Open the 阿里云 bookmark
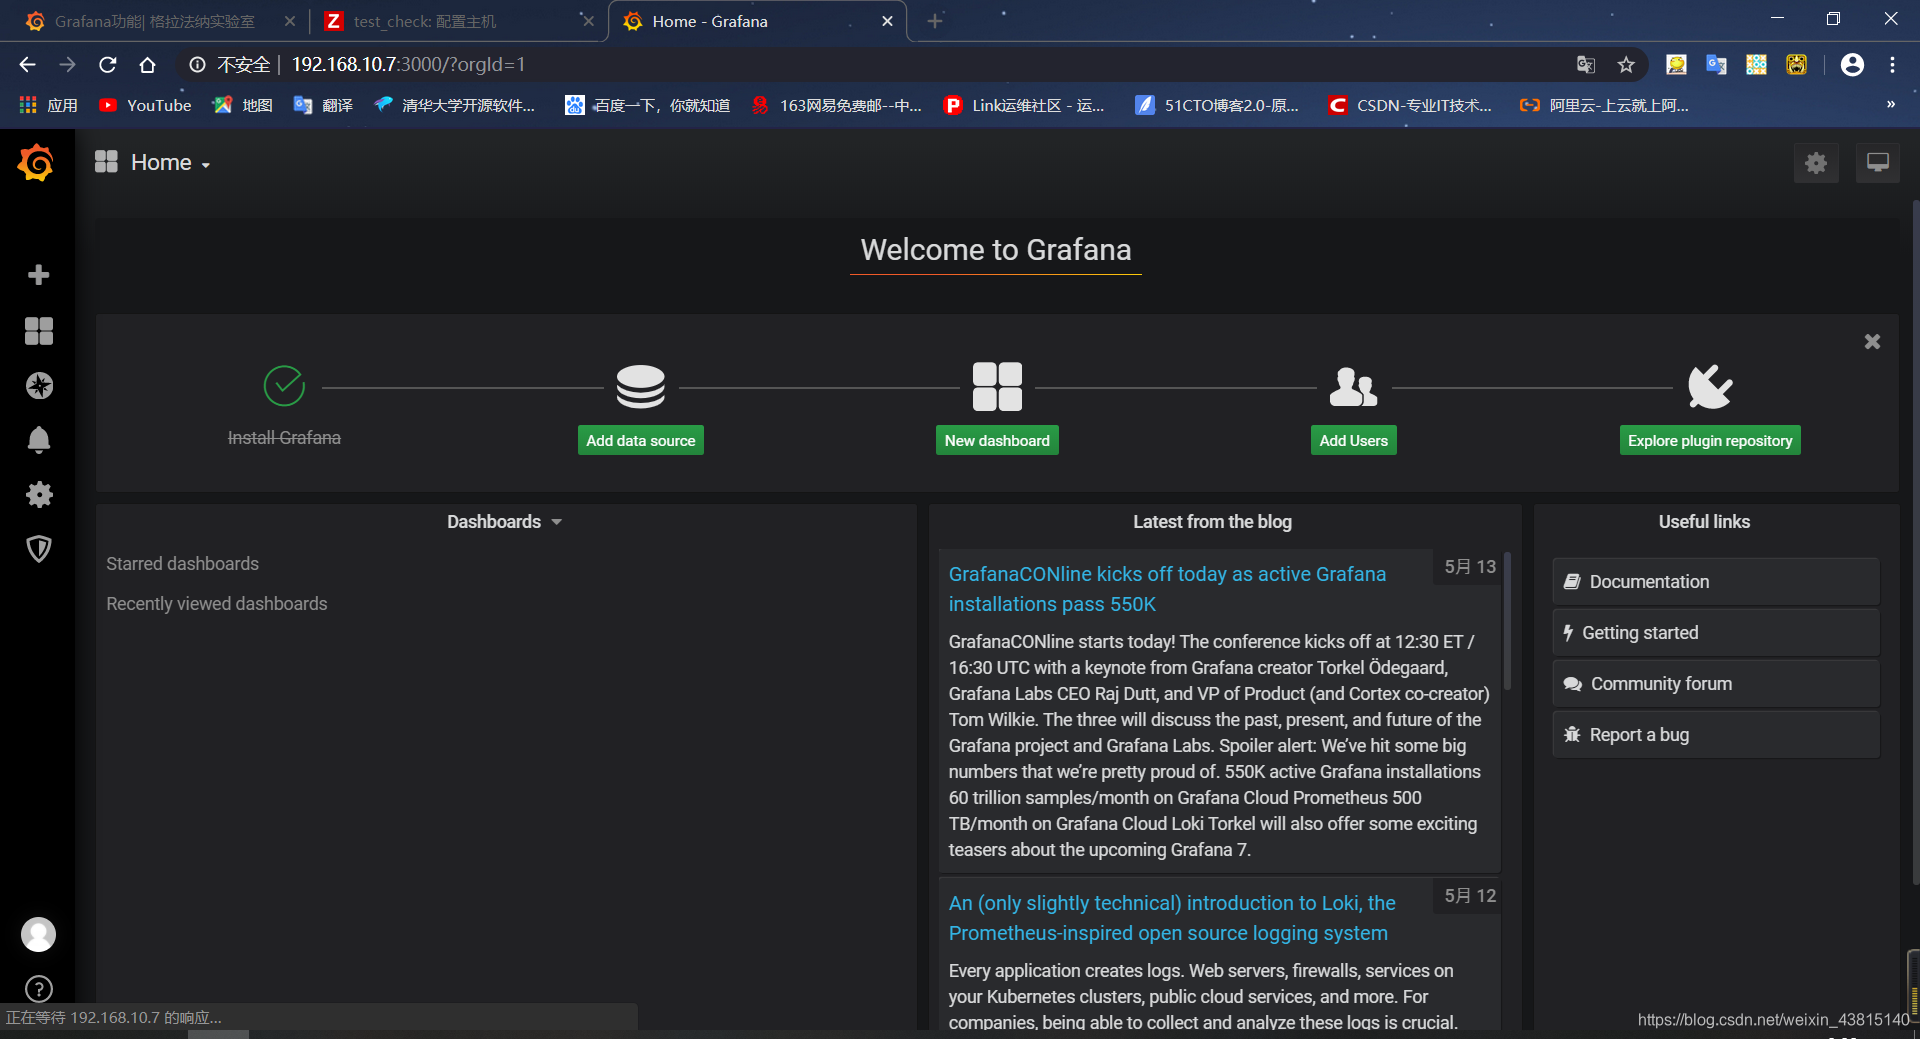 (x=1604, y=105)
